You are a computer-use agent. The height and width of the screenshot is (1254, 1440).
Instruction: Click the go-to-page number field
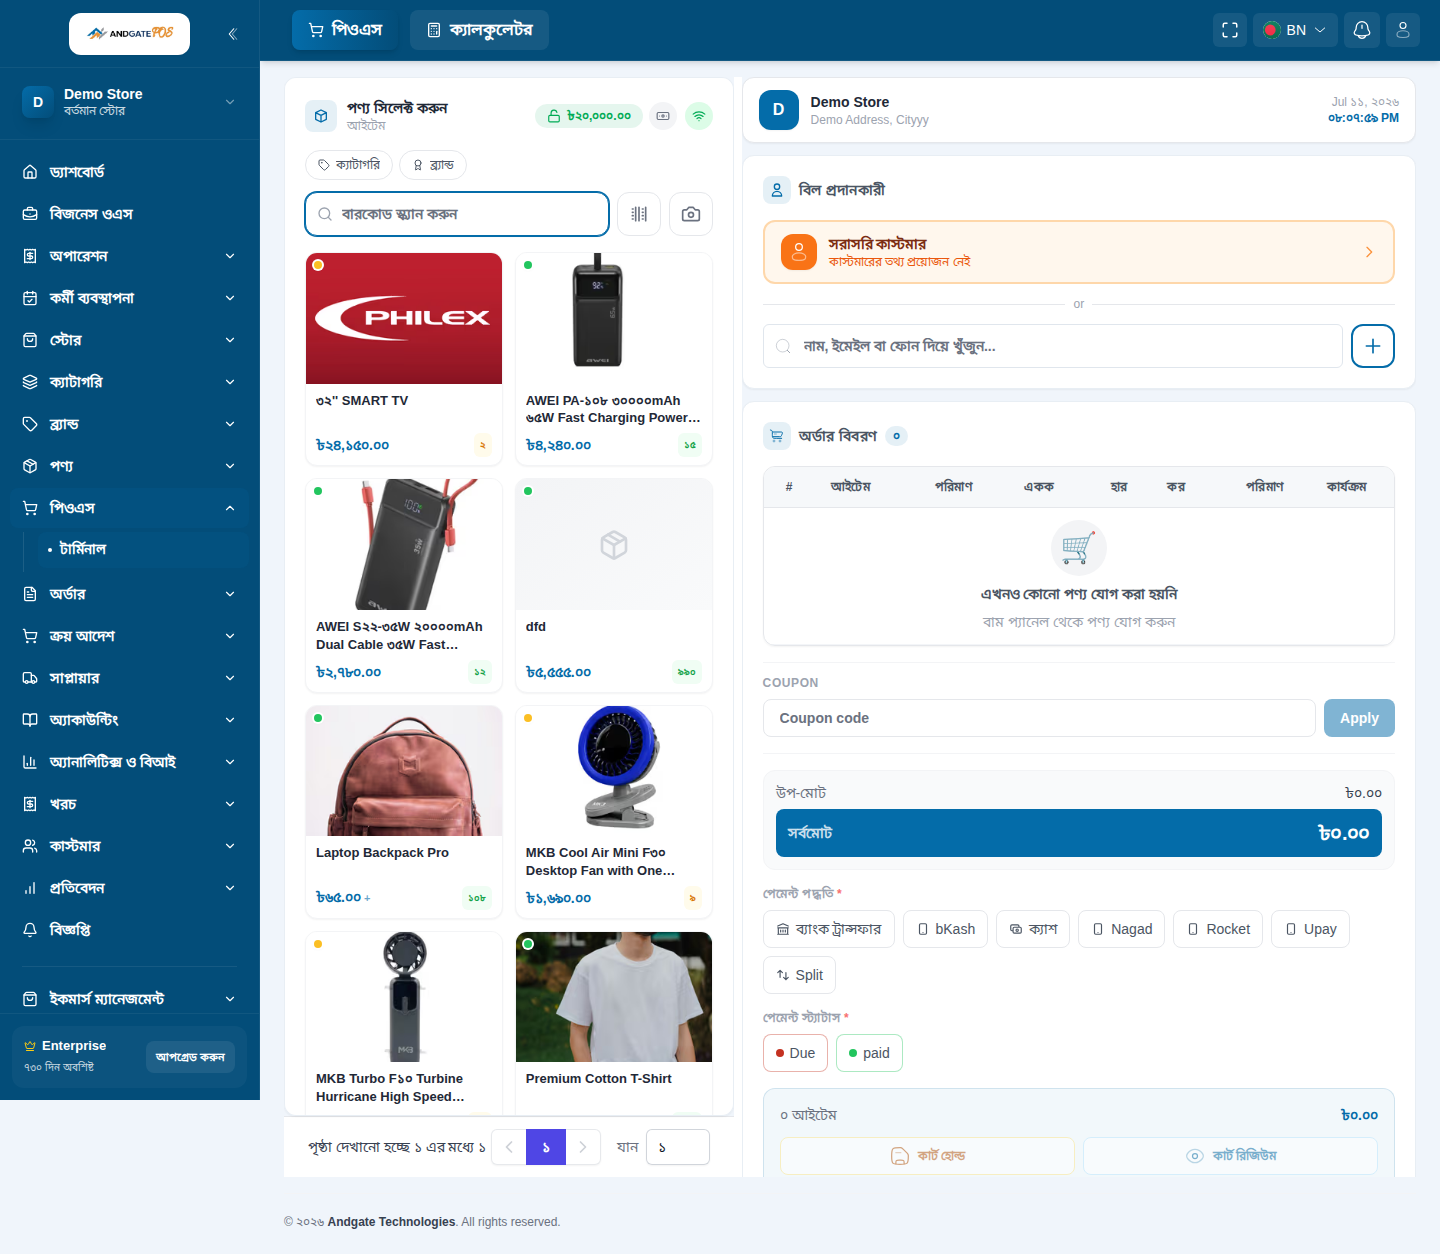(x=678, y=1147)
